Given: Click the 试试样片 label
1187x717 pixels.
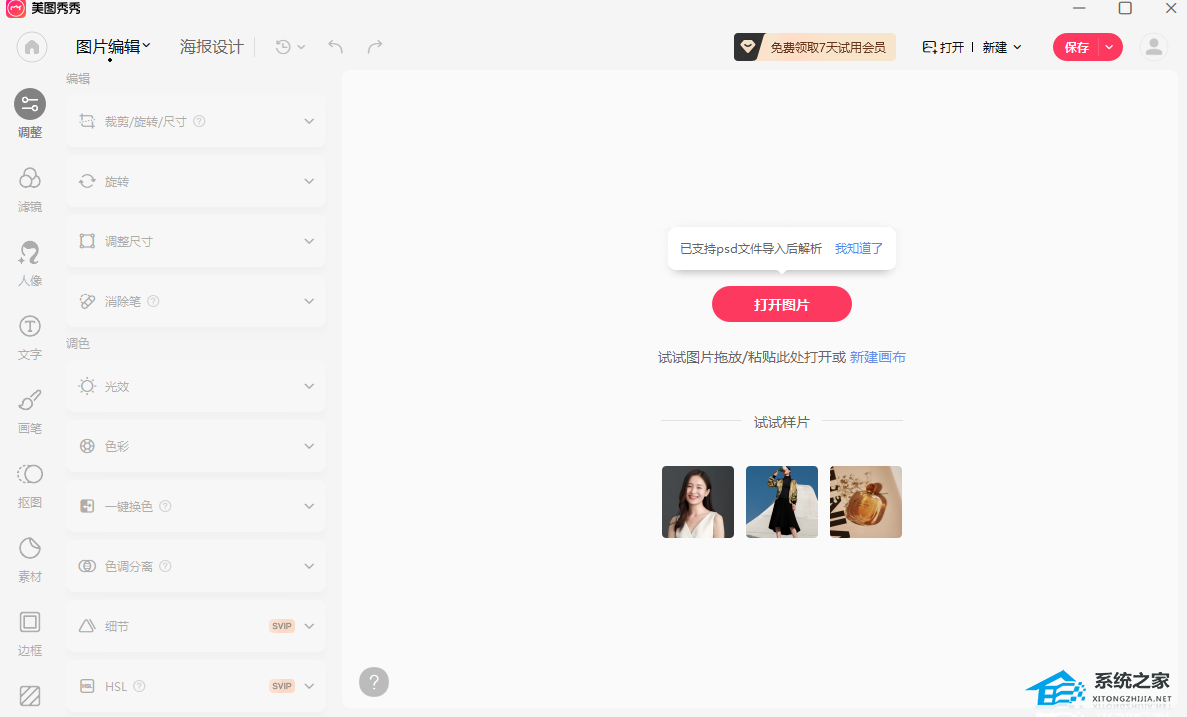Looking at the screenshot, I should click(781, 422).
